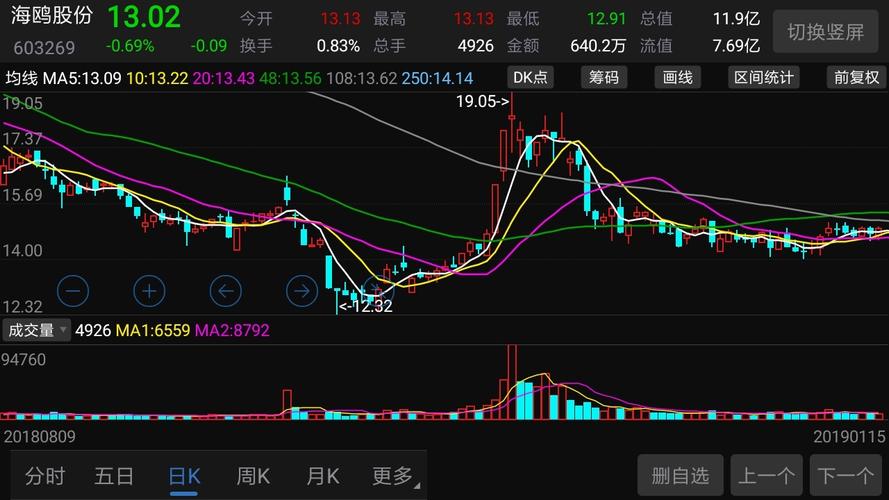This screenshot has width=889, height=500.
Task: Tap the right arrow circle icon
Action: [302, 291]
